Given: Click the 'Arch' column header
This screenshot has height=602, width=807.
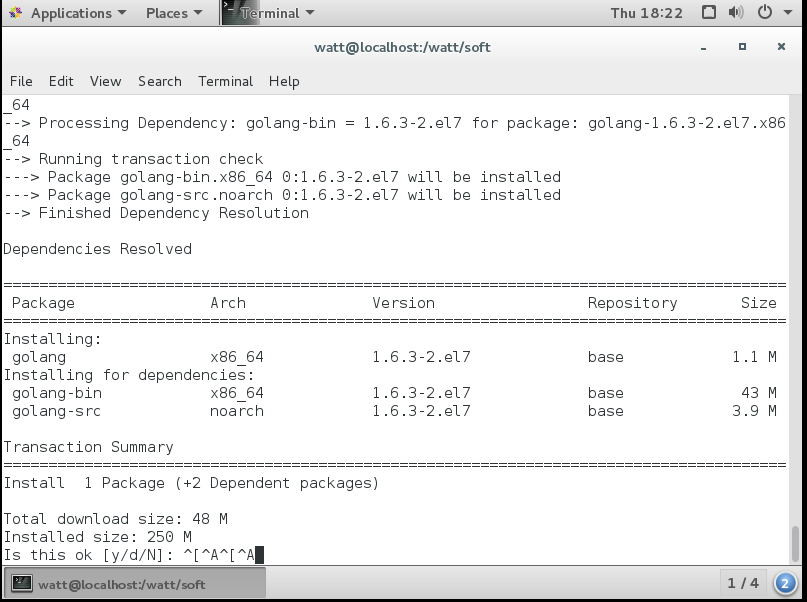Looking at the screenshot, I should point(227,303).
